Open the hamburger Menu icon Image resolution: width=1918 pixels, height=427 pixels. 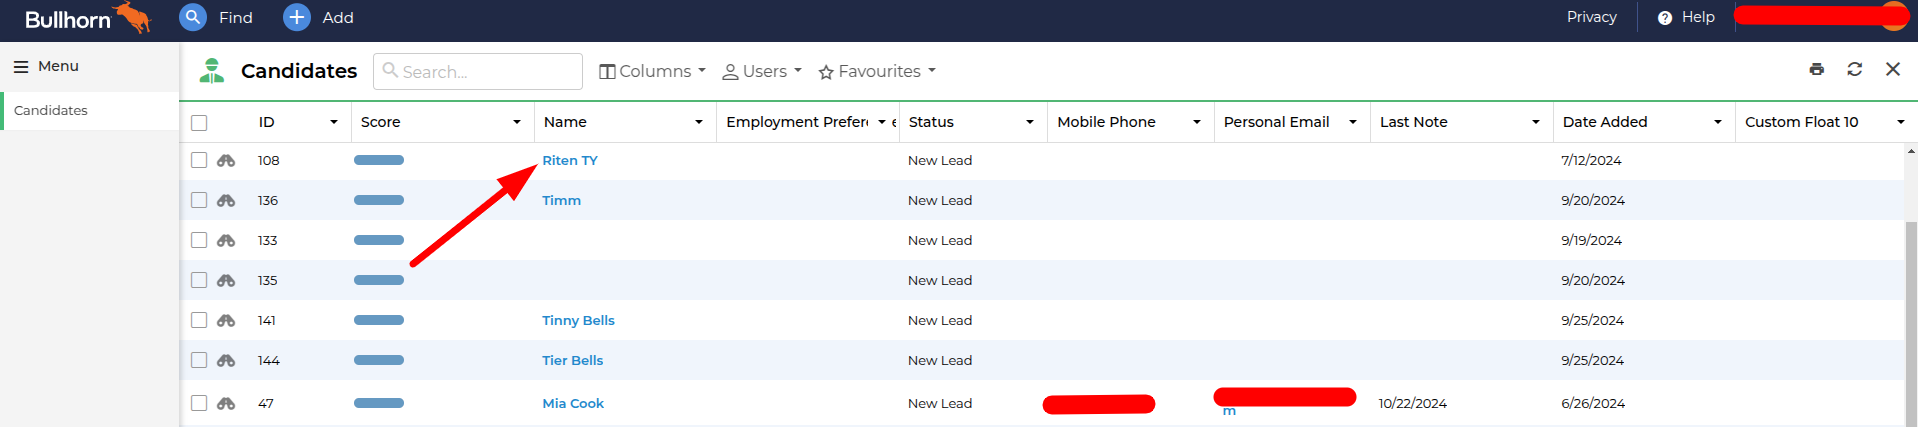pos(20,66)
